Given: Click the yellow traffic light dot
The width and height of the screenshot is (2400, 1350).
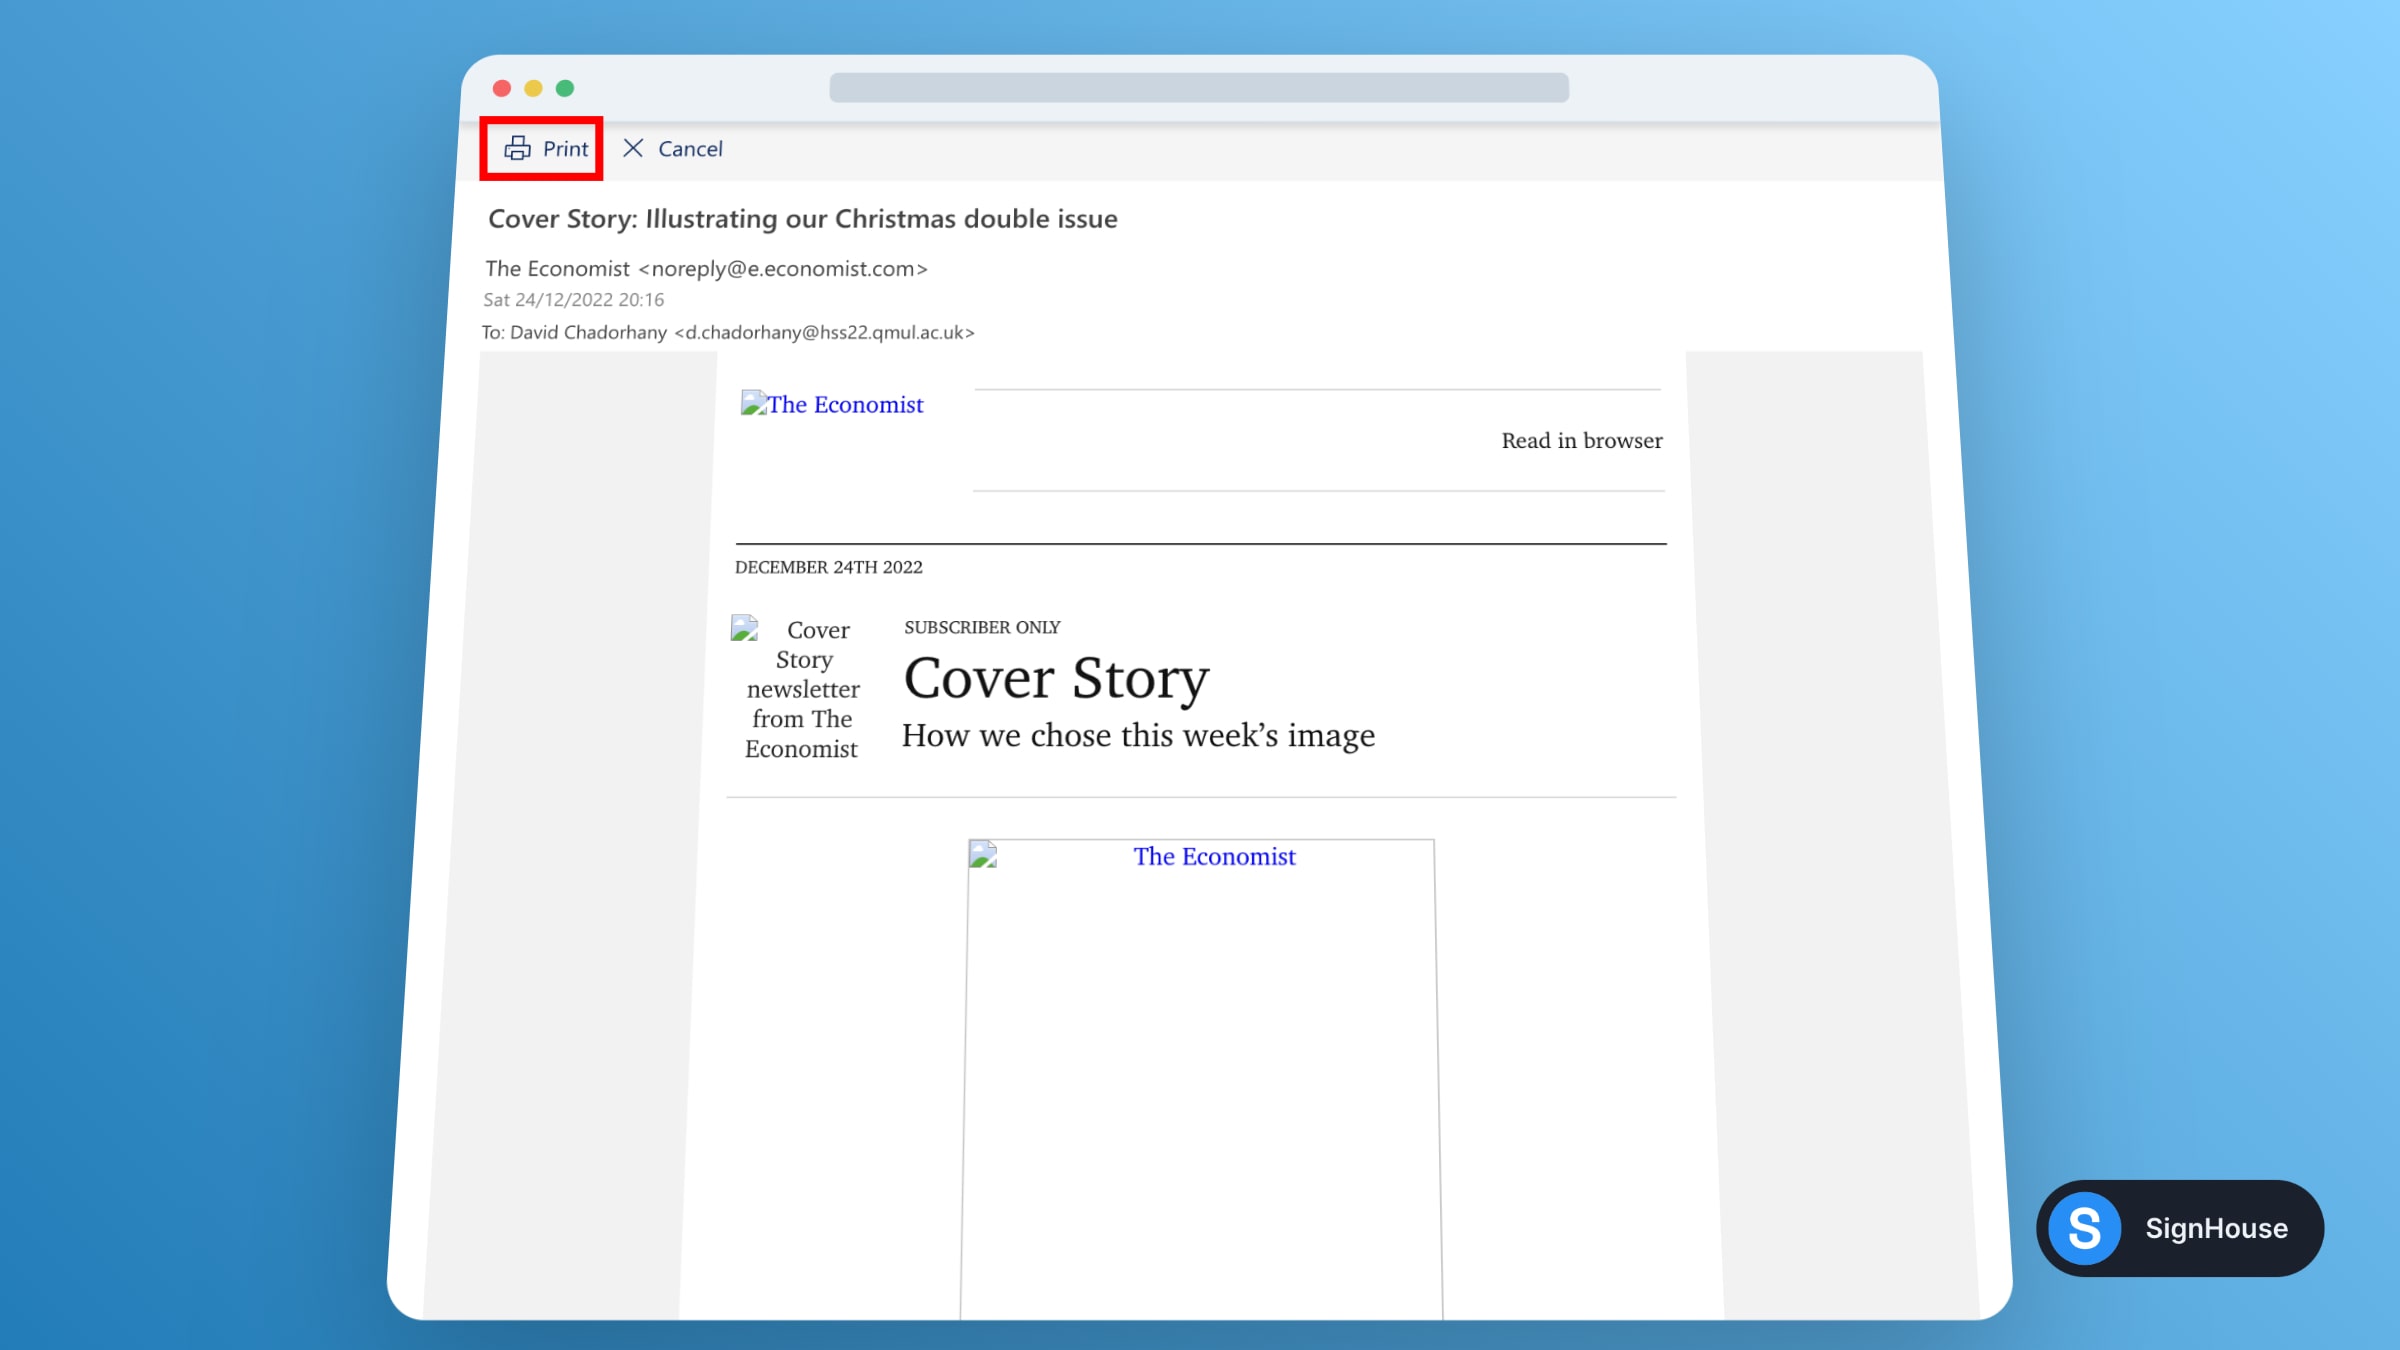Looking at the screenshot, I should [534, 88].
